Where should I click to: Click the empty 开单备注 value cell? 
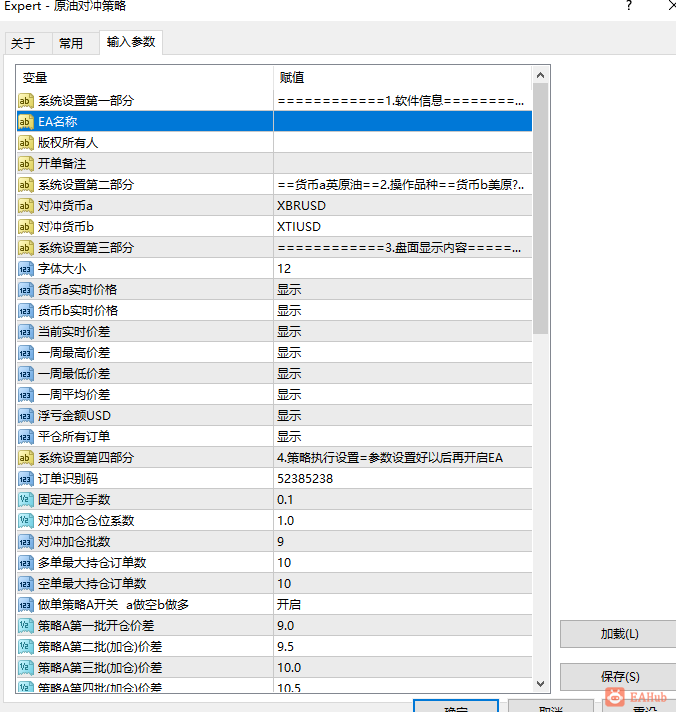tap(403, 163)
